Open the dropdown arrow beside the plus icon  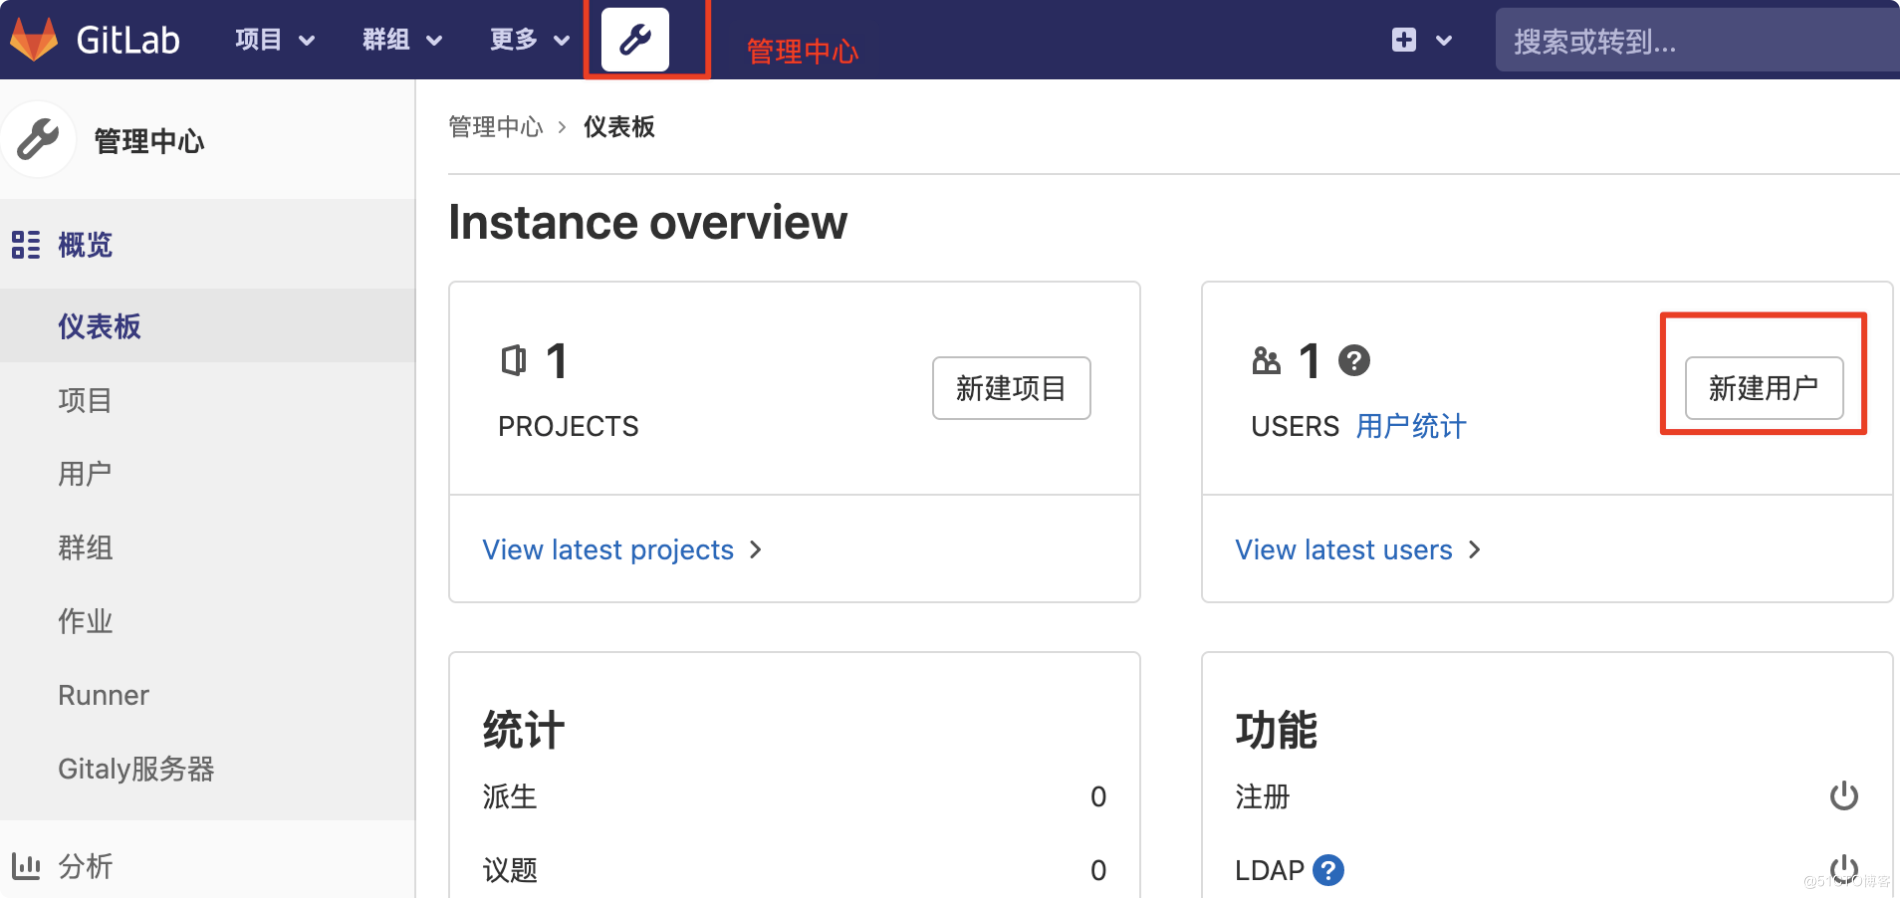pos(1443,41)
